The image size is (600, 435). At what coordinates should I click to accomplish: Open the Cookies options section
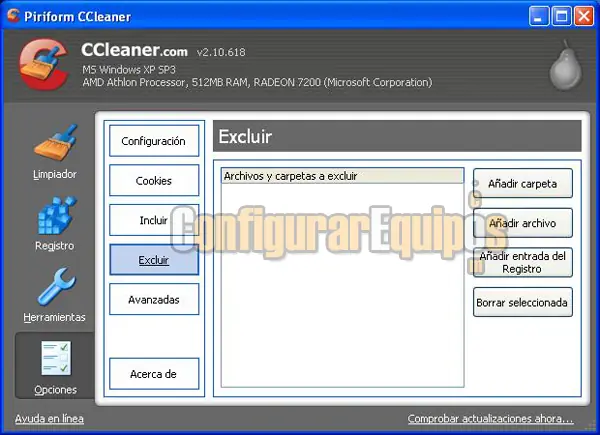tap(154, 180)
